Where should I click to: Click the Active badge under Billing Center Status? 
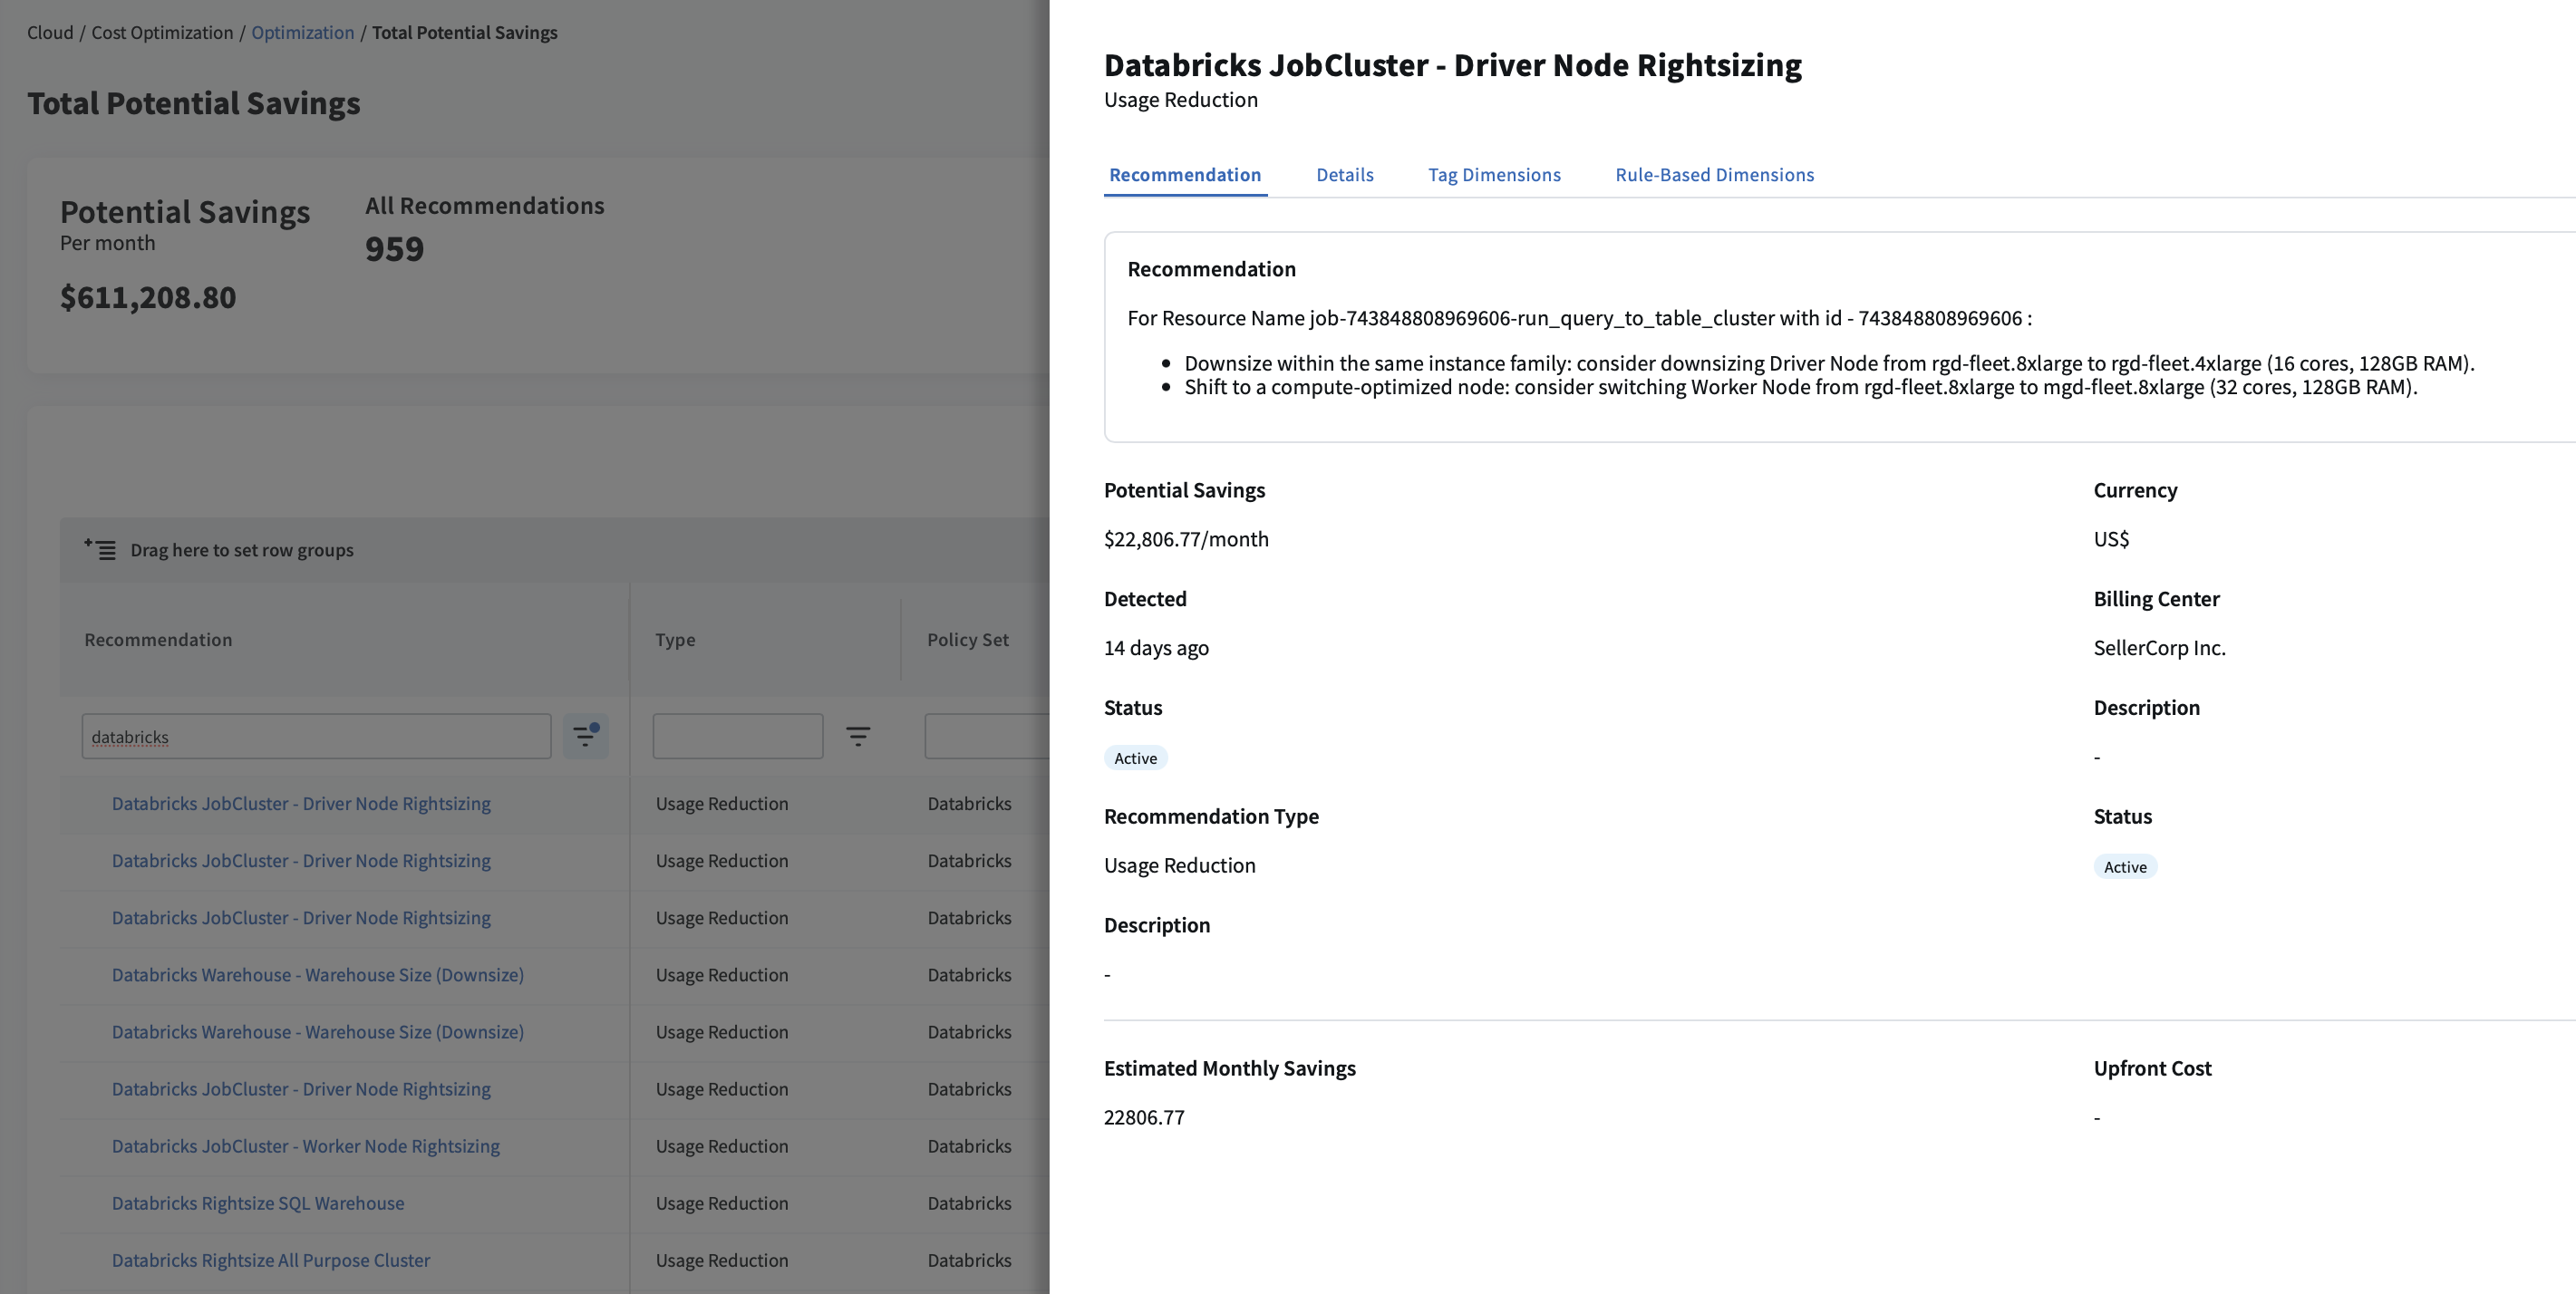click(x=2125, y=867)
